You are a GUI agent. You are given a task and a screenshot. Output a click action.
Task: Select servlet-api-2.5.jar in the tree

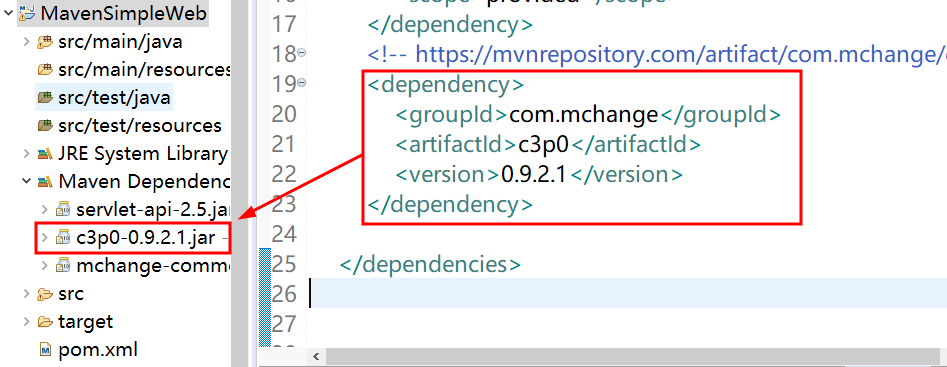click(x=153, y=209)
